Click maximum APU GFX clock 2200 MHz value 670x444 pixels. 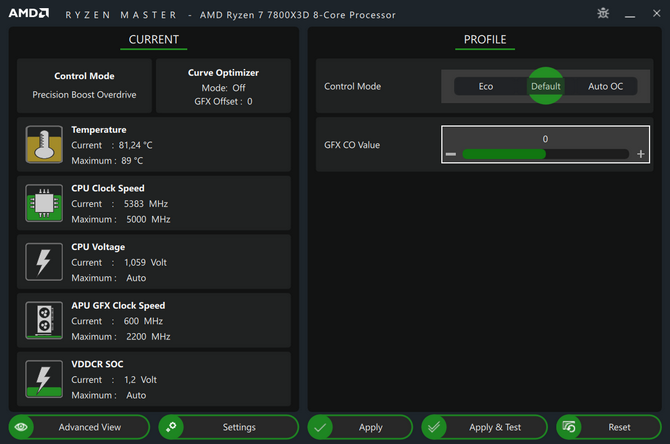point(148,337)
